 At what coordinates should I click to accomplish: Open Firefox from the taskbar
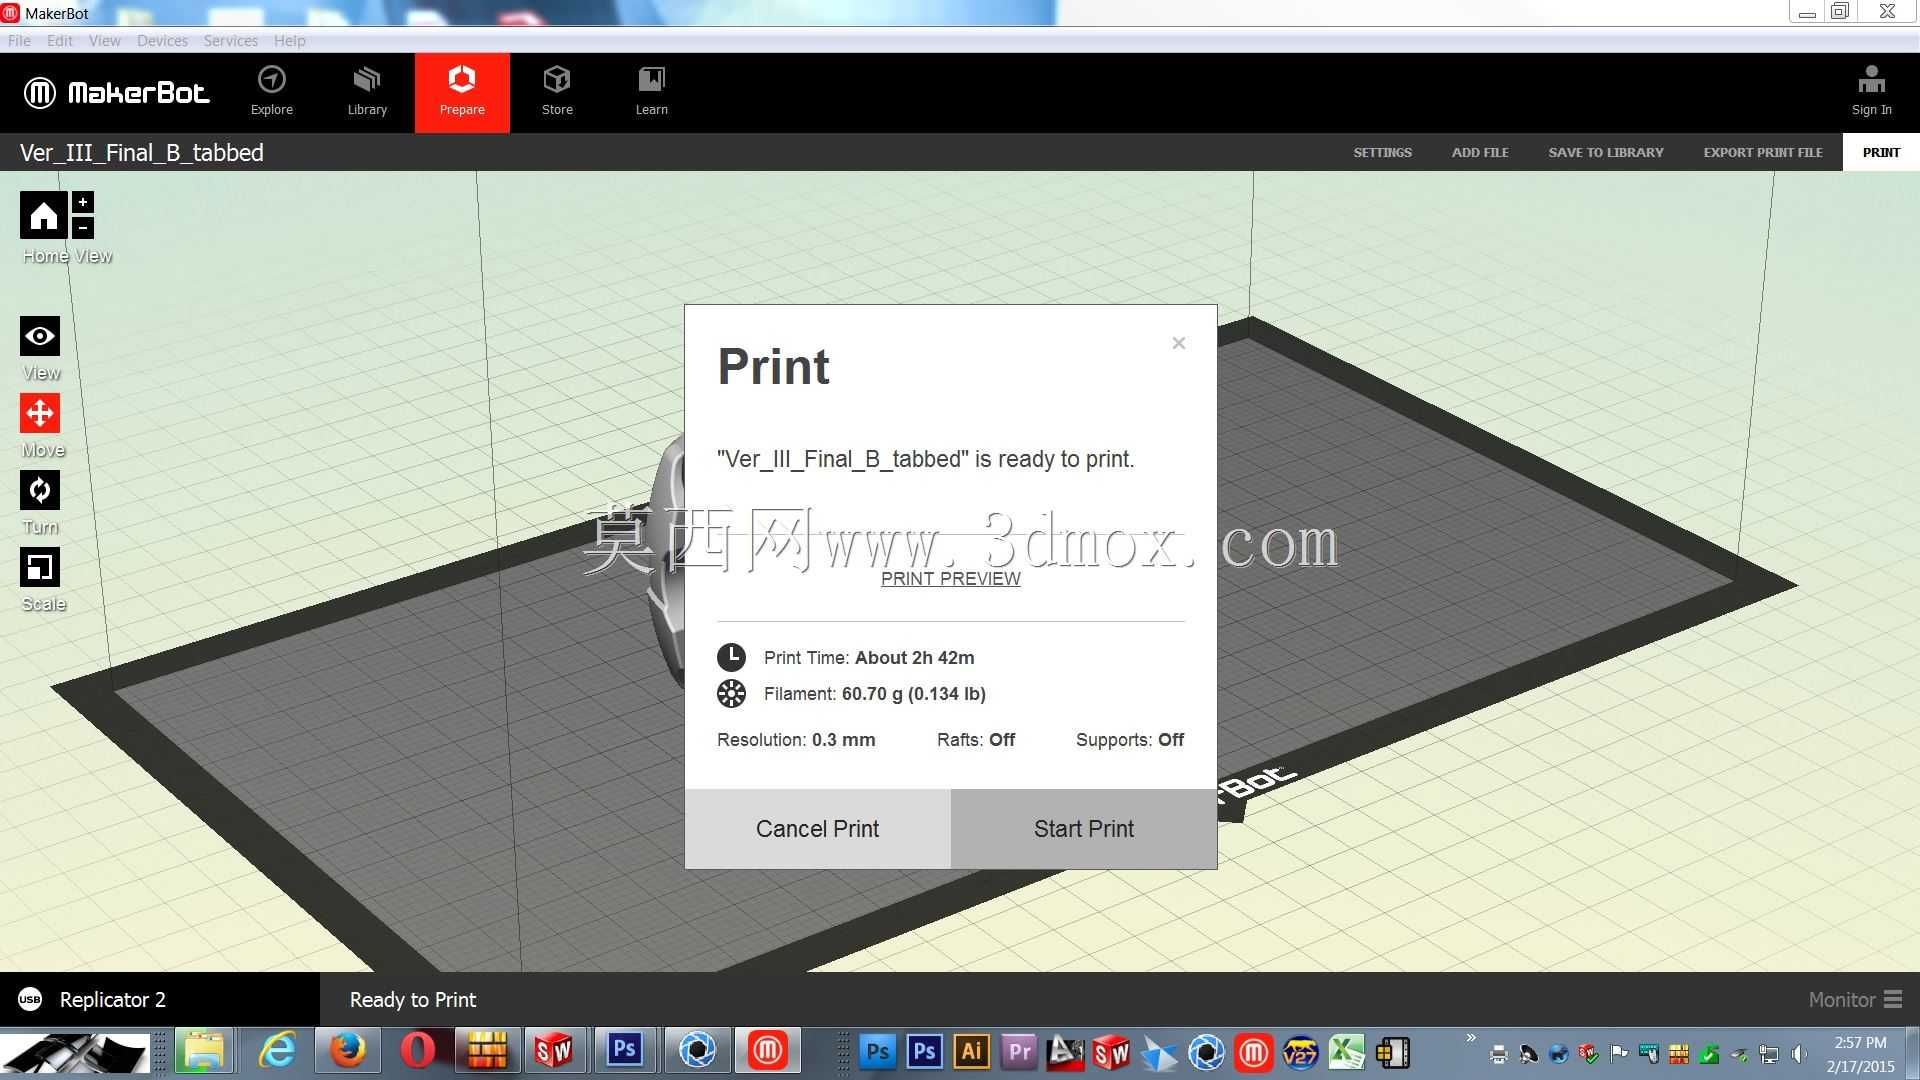point(348,1052)
